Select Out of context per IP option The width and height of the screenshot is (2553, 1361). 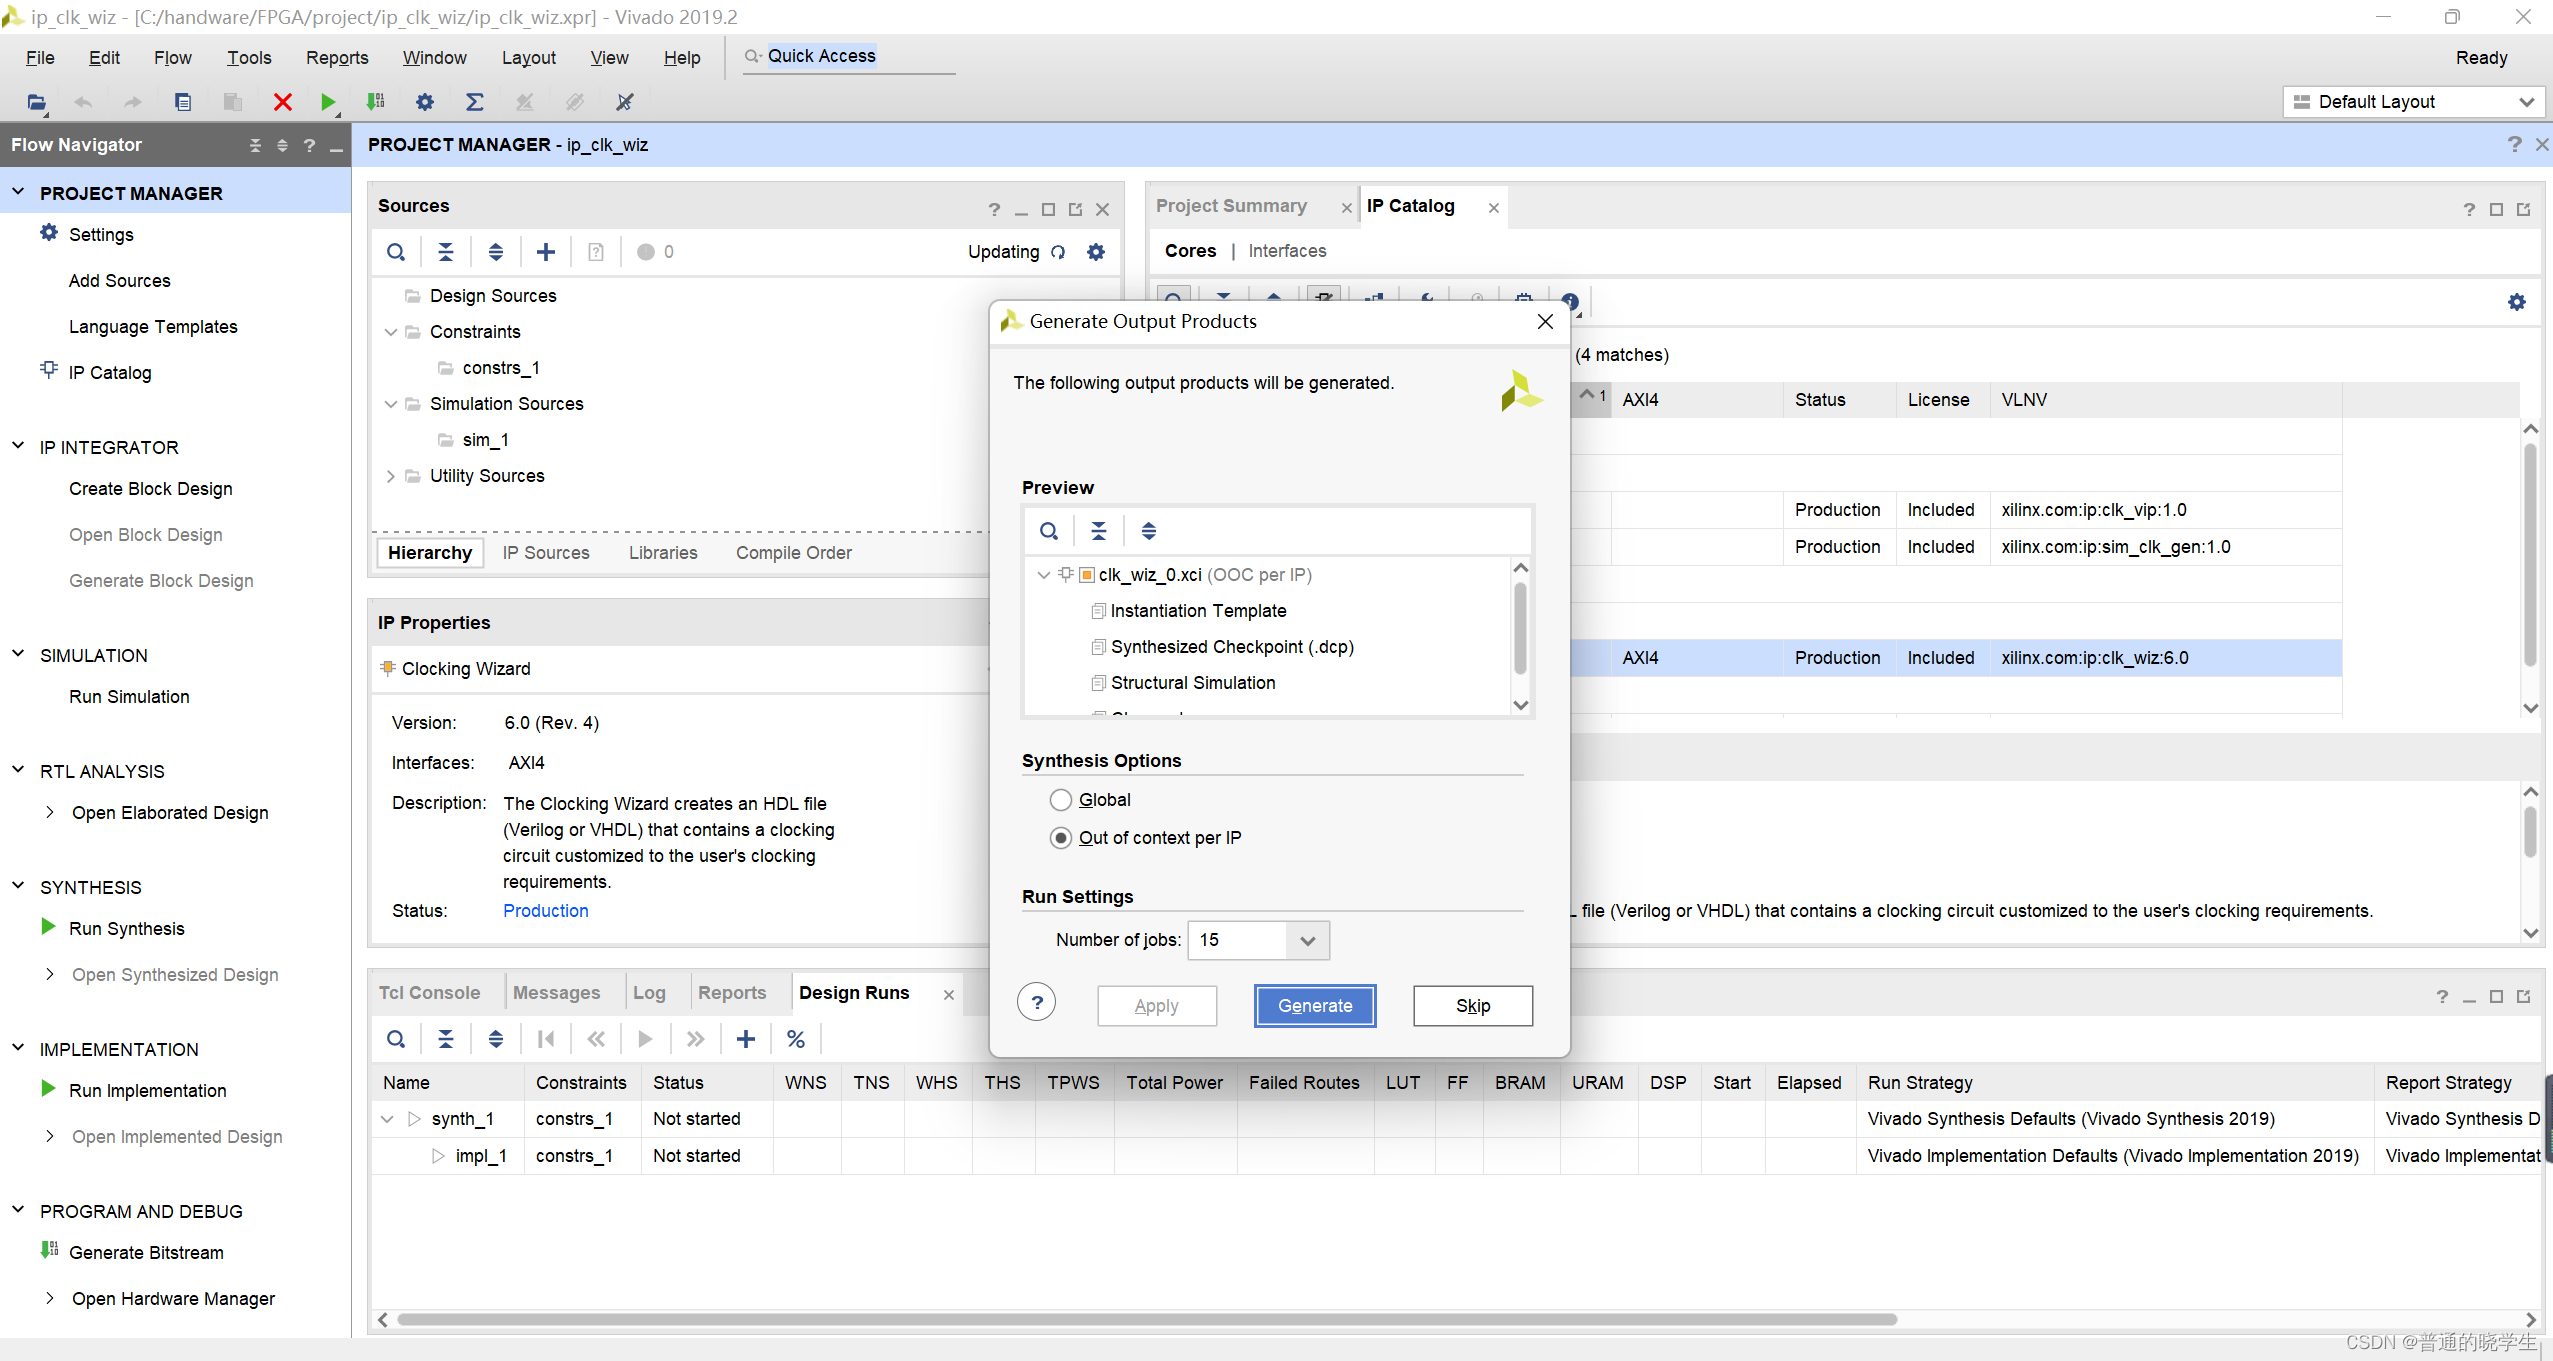coord(1061,838)
